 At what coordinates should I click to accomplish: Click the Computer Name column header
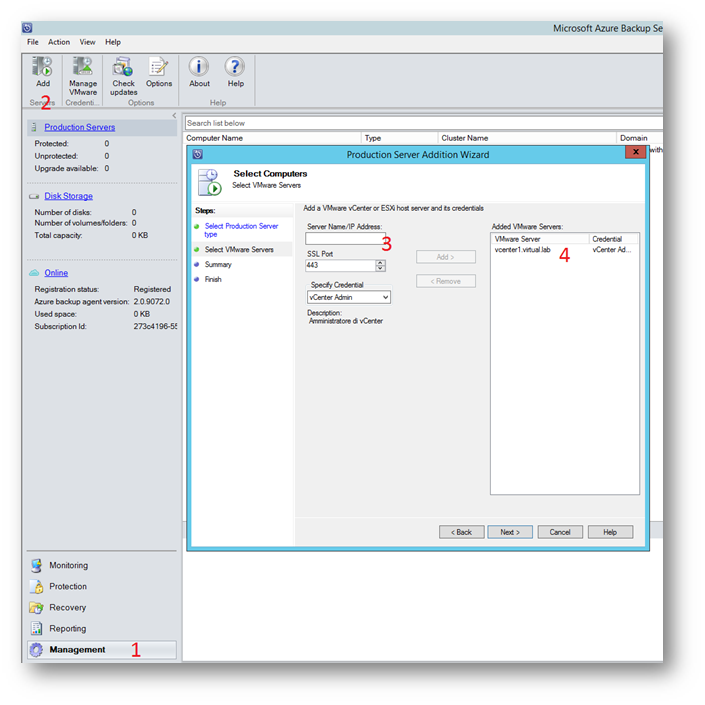[272, 138]
